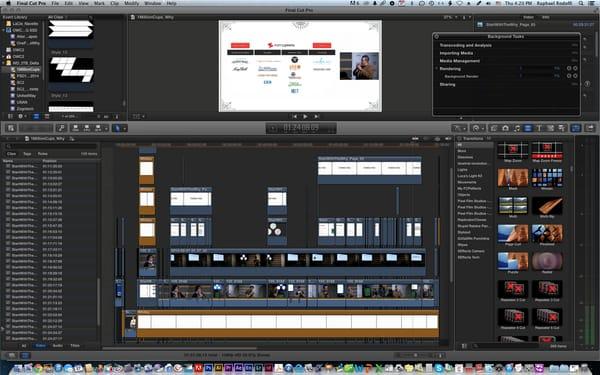Play the viewer video

pos(305,116)
